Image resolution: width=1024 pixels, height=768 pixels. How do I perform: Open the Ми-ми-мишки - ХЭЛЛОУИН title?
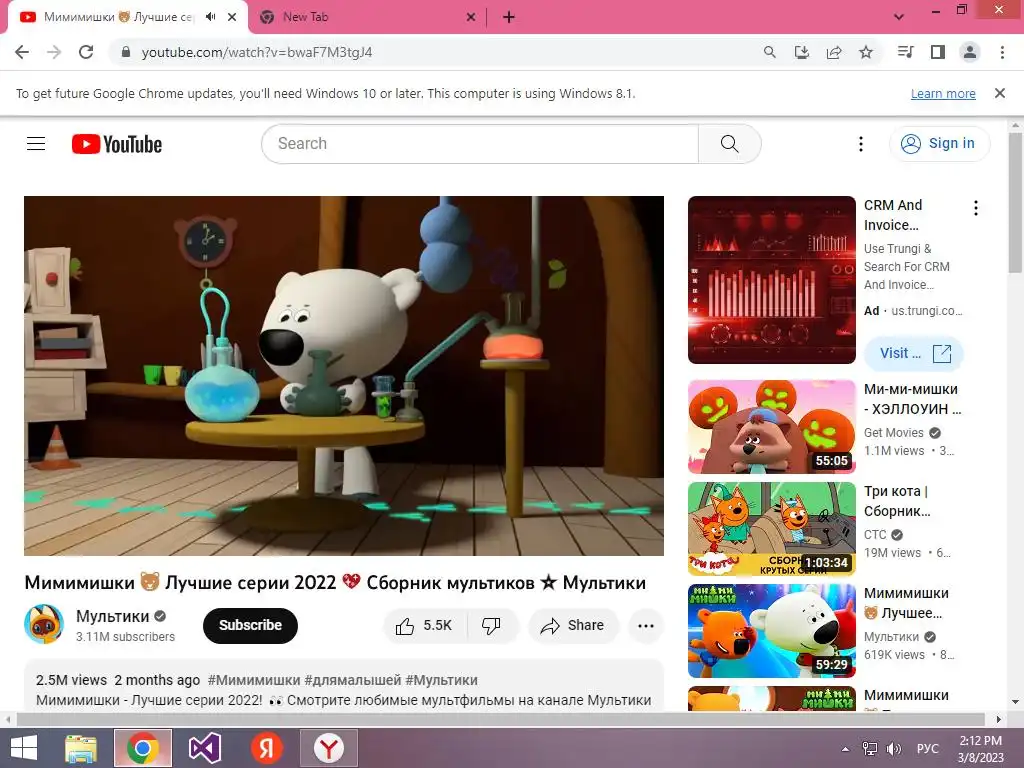(912, 399)
